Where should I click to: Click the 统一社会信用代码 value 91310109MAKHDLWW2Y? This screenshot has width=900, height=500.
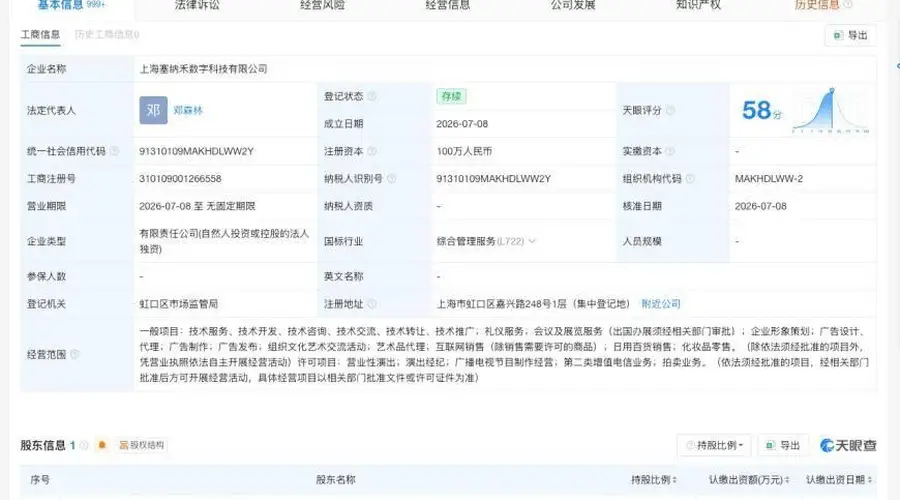(x=196, y=151)
